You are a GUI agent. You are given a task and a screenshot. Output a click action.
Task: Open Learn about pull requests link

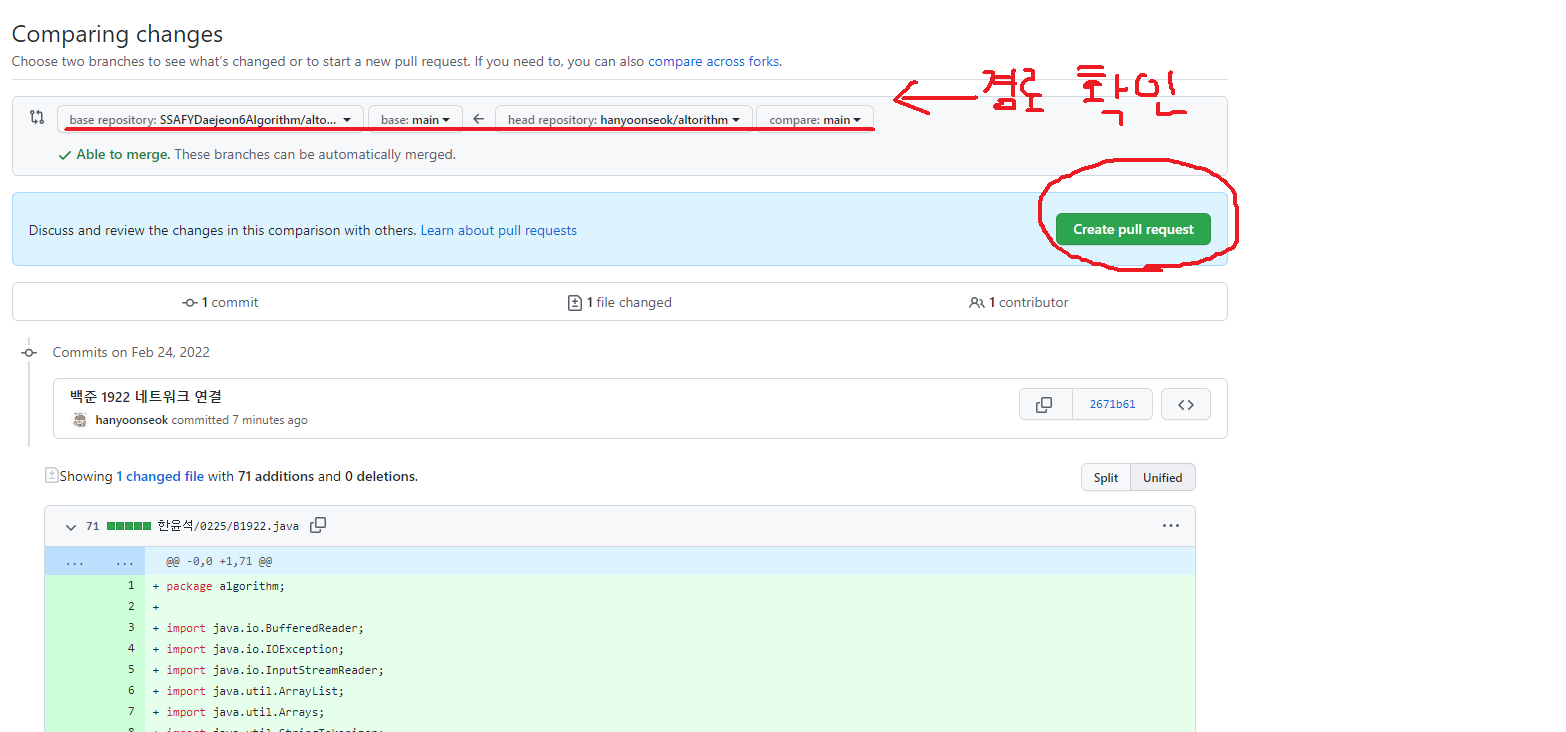click(x=498, y=230)
